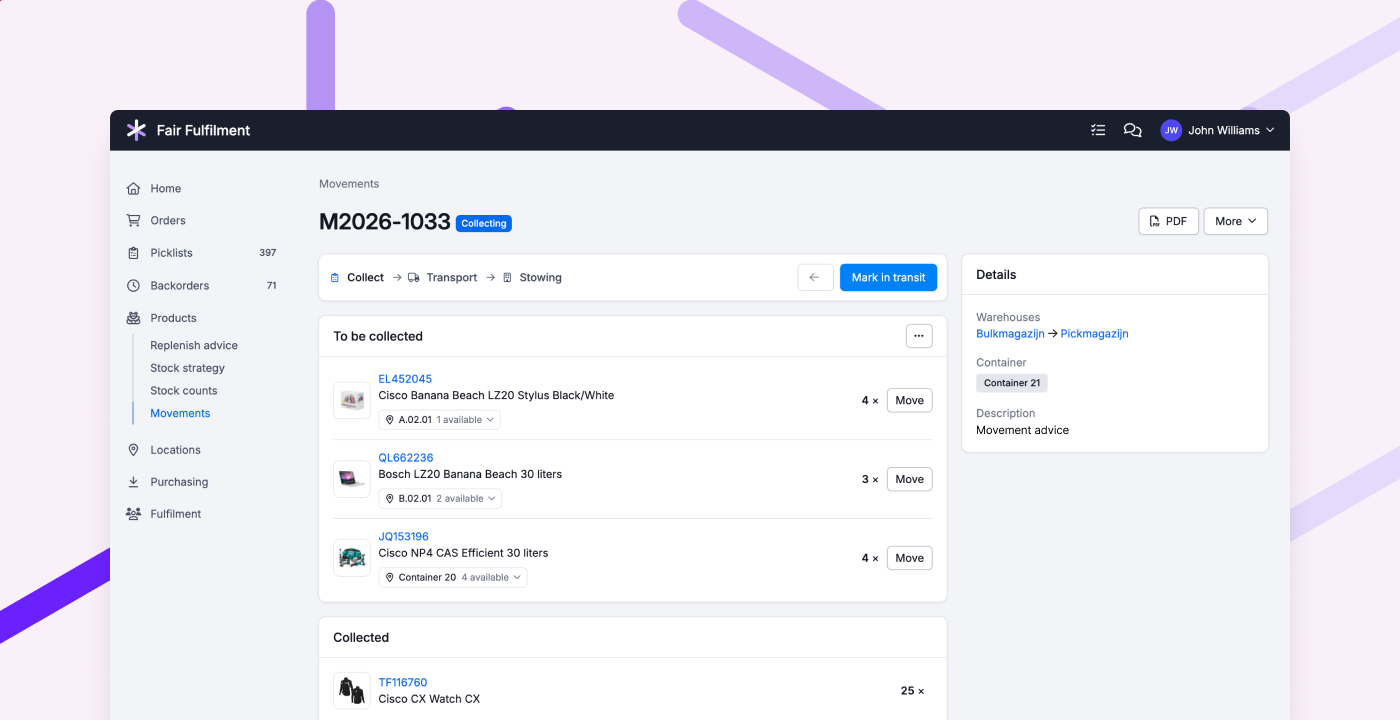Move the Cisco Banana Beach item
Image resolution: width=1400 pixels, height=720 pixels.
pyautogui.click(x=909, y=400)
